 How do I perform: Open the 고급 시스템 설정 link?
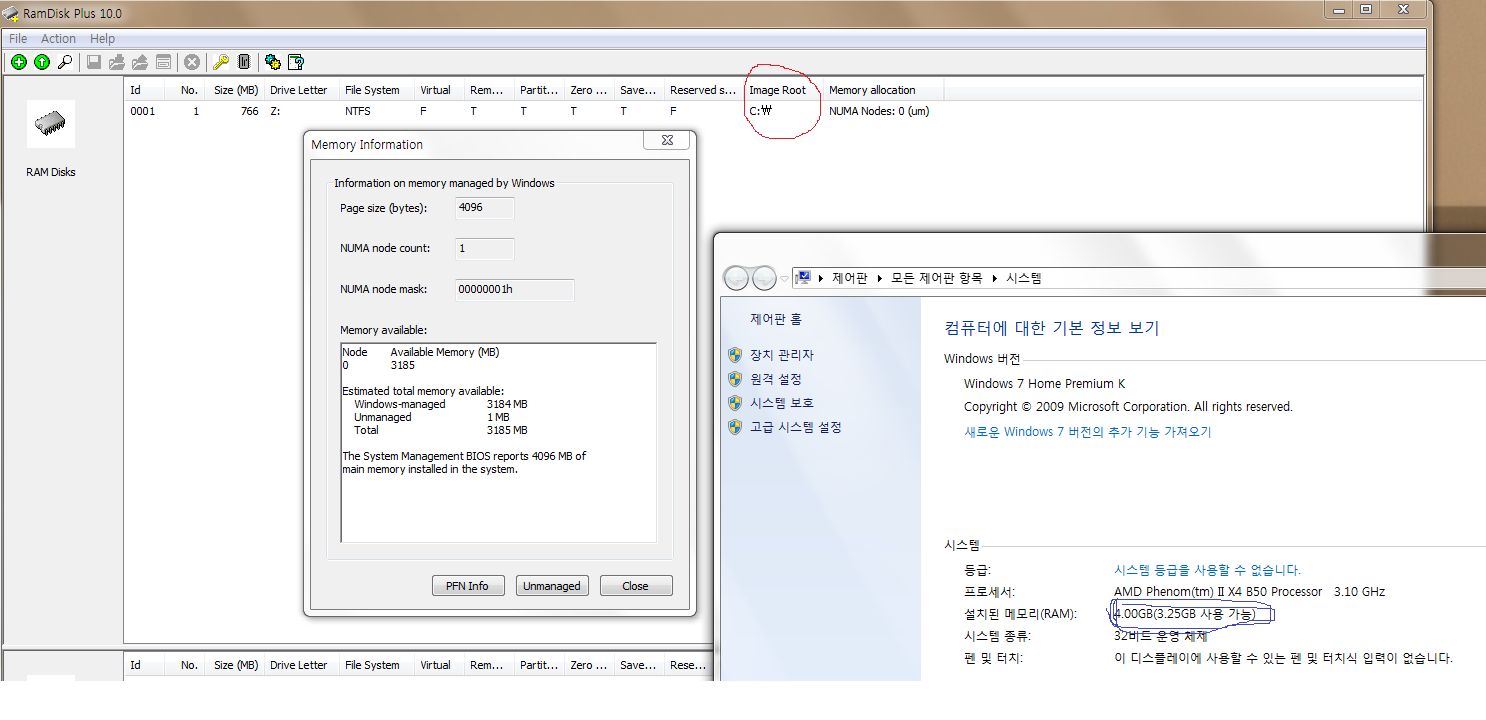[x=796, y=427]
